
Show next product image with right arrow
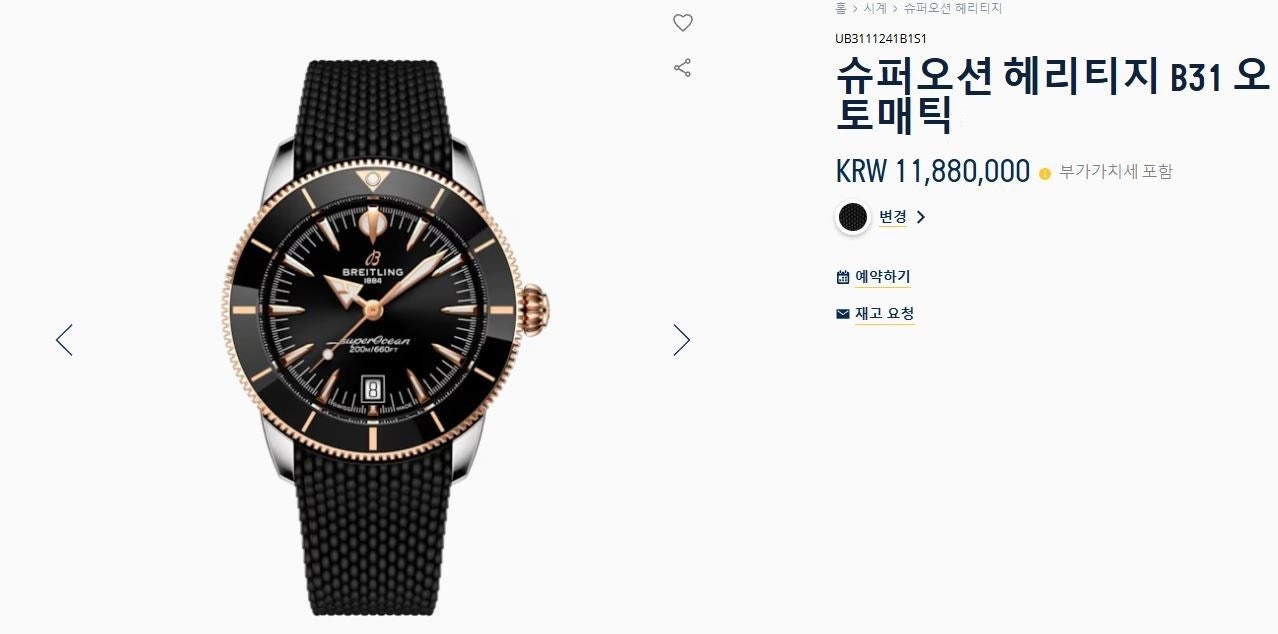pos(681,340)
